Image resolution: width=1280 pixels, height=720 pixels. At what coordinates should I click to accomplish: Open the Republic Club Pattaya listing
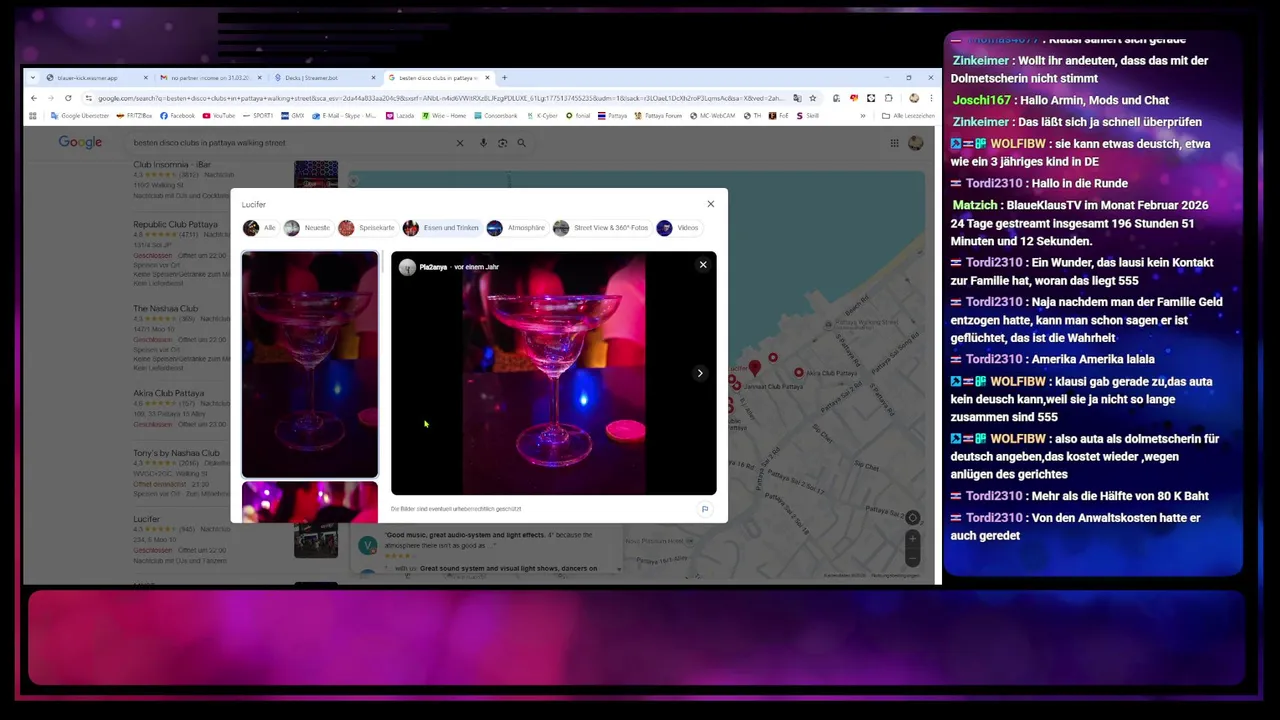pos(175,225)
